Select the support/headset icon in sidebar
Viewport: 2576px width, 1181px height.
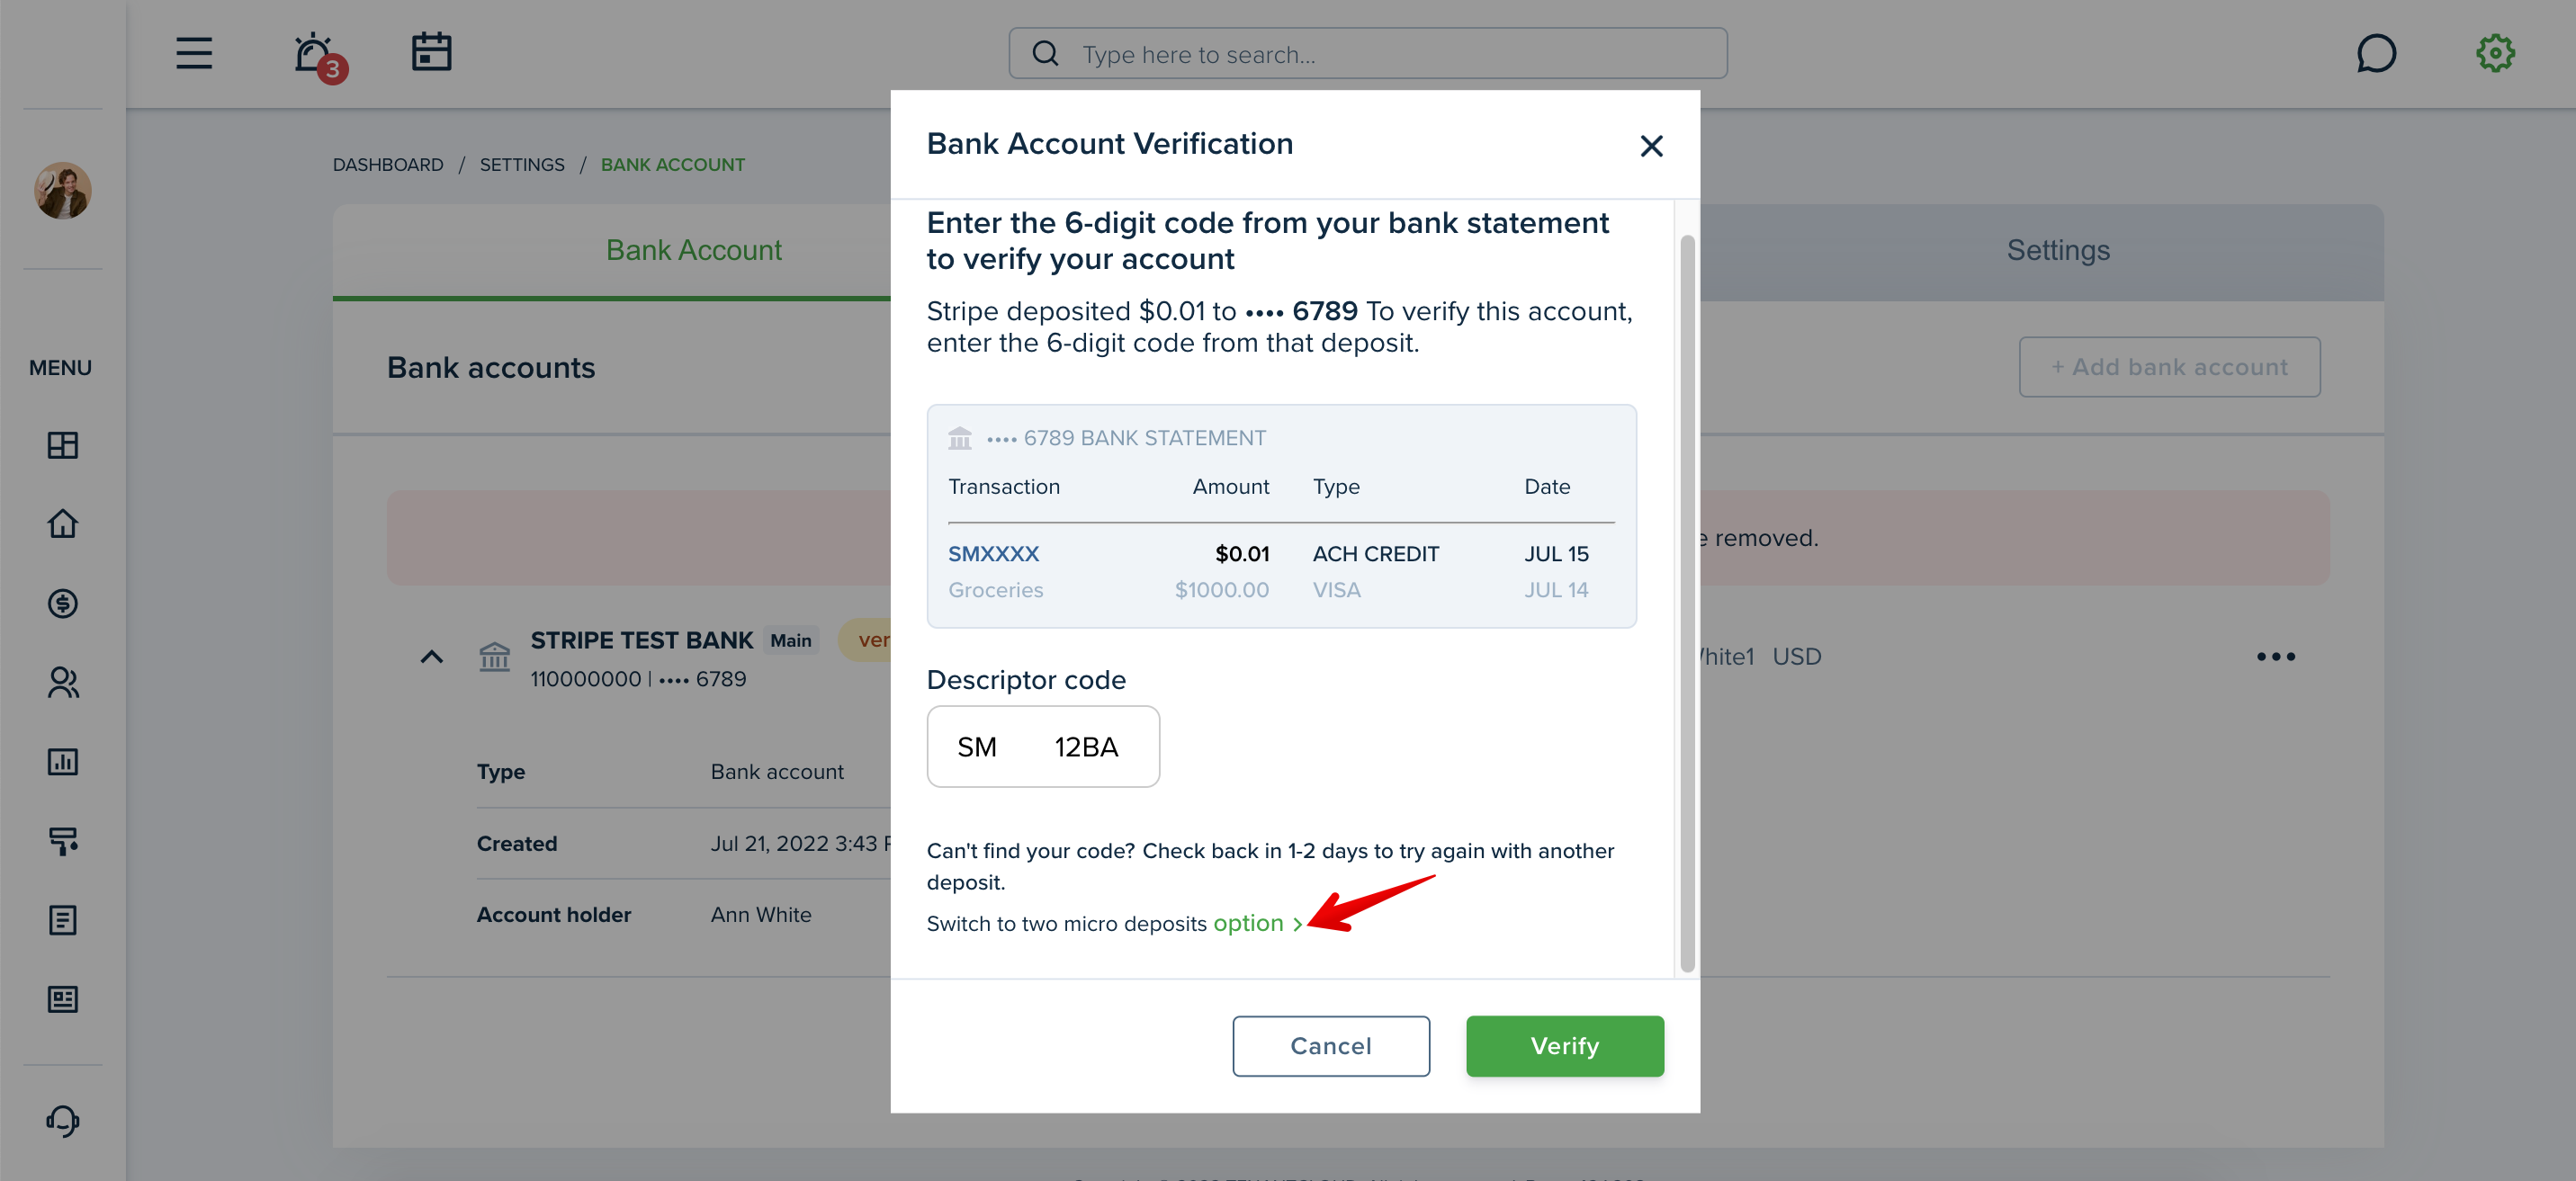coord(62,1122)
